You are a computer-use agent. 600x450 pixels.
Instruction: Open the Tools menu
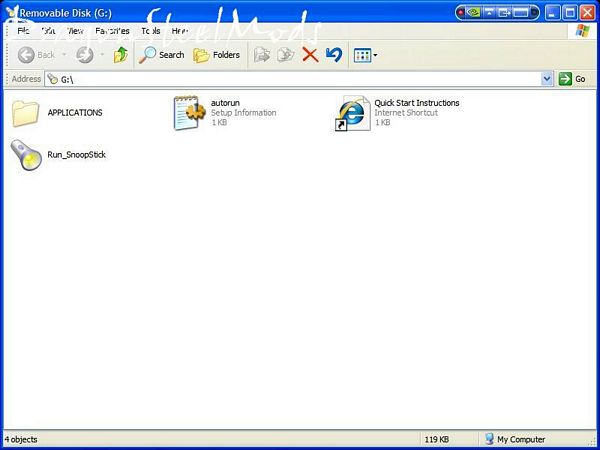(x=151, y=31)
